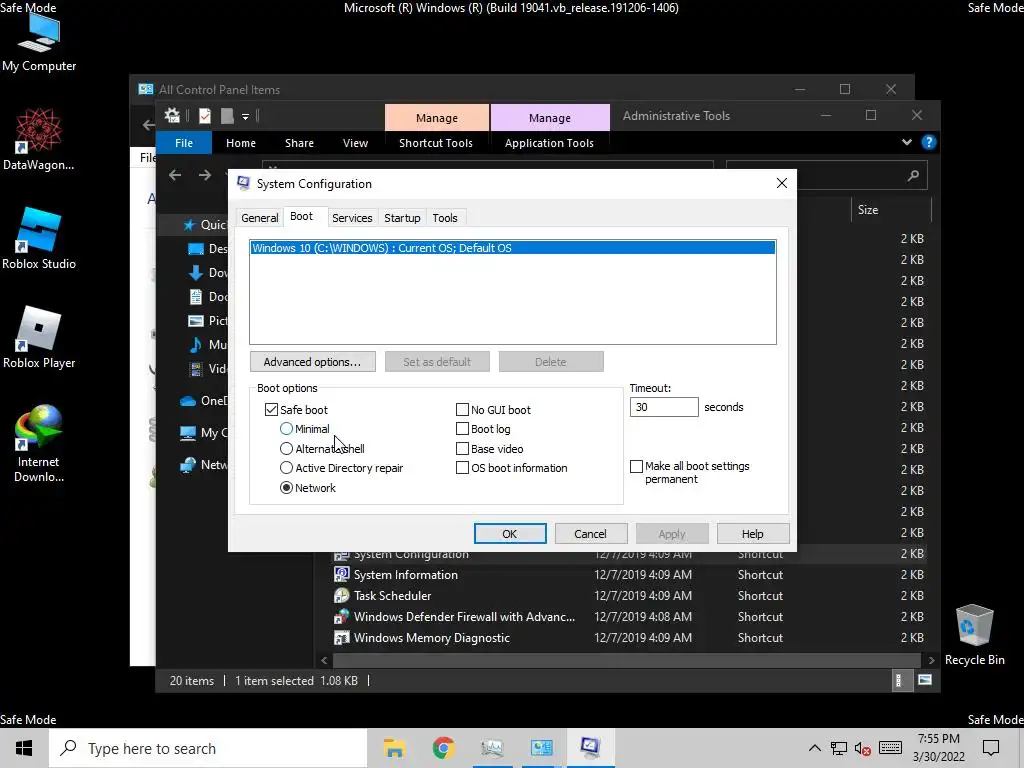Open Shortcut Tools ribbon tab
Screen dimensions: 1024x768
coord(436,143)
